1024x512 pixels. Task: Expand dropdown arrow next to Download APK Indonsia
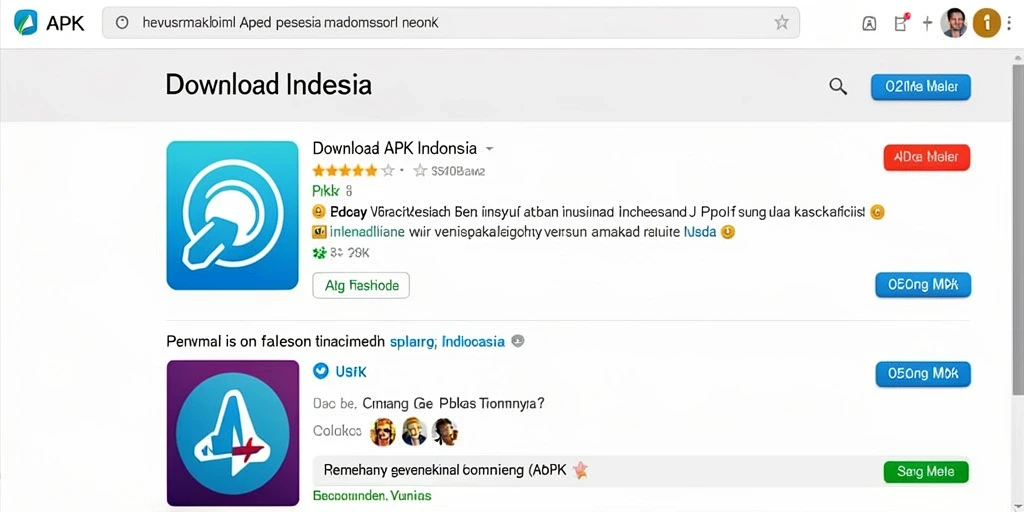(489, 149)
